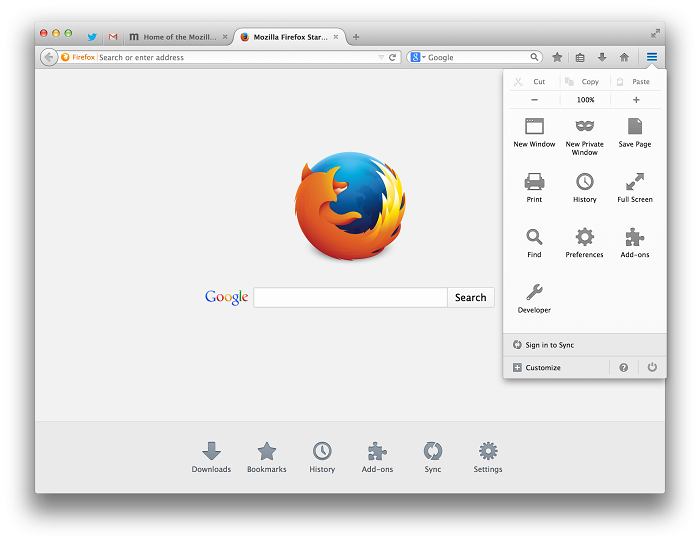The image size is (700, 542).
Task: Zoom in with the plus button
Action: pos(636,100)
